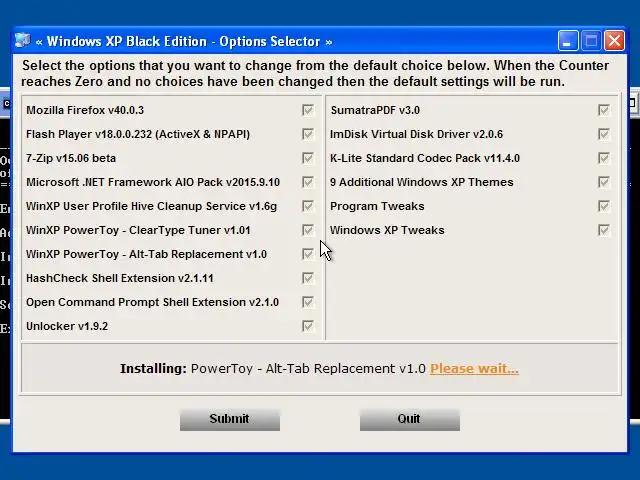Image resolution: width=640 pixels, height=480 pixels.
Task: Toggle the ImDisk Virtual Disk Driver checkbox
Action: tap(604, 134)
